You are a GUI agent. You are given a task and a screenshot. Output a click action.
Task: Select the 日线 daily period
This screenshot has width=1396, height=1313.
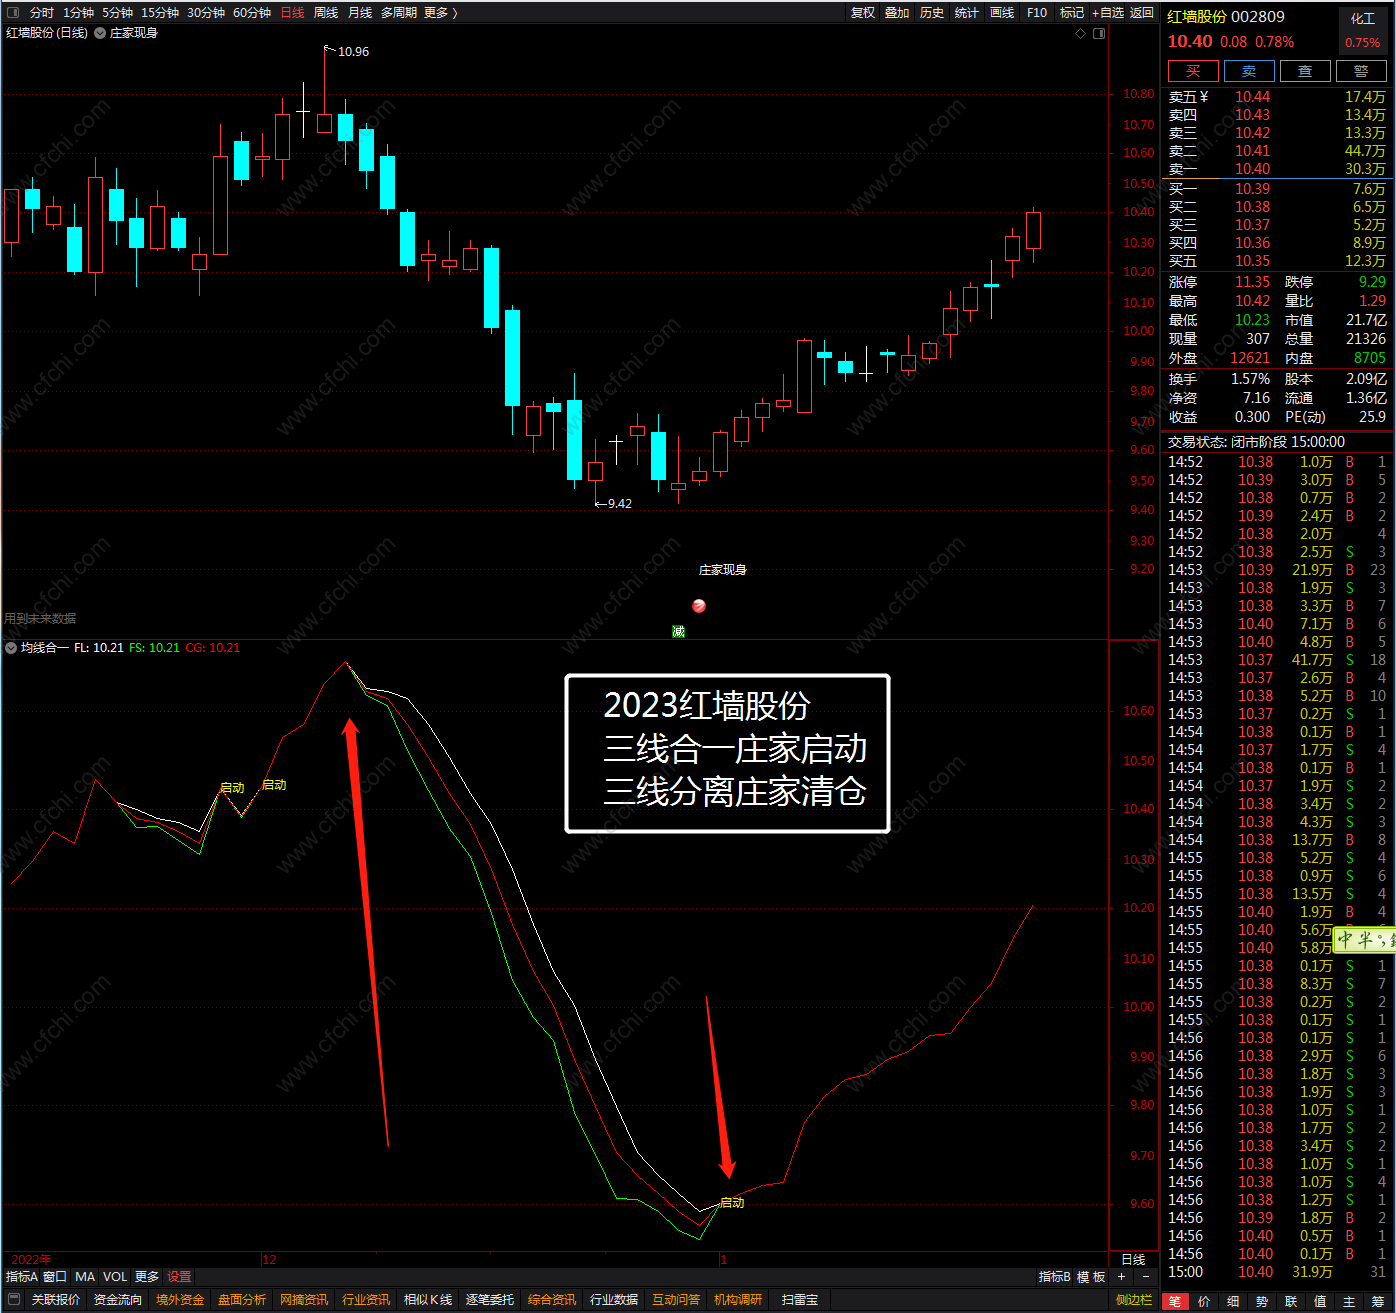click(x=292, y=13)
